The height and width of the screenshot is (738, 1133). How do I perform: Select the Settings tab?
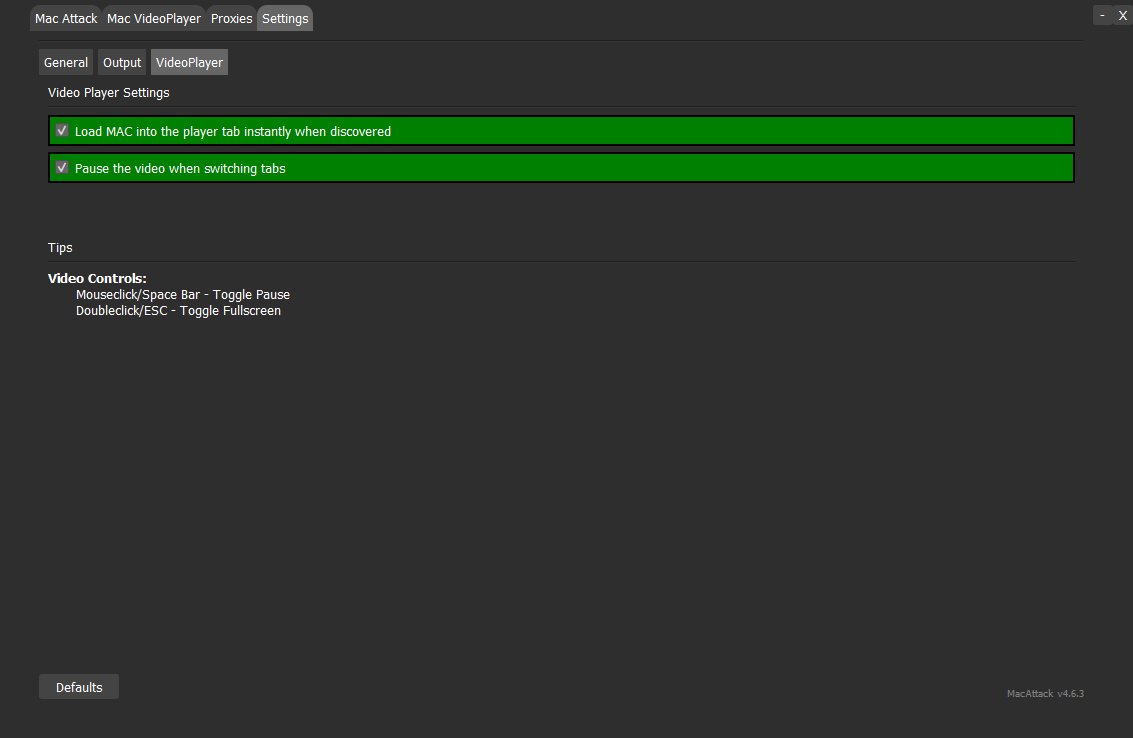[285, 19]
